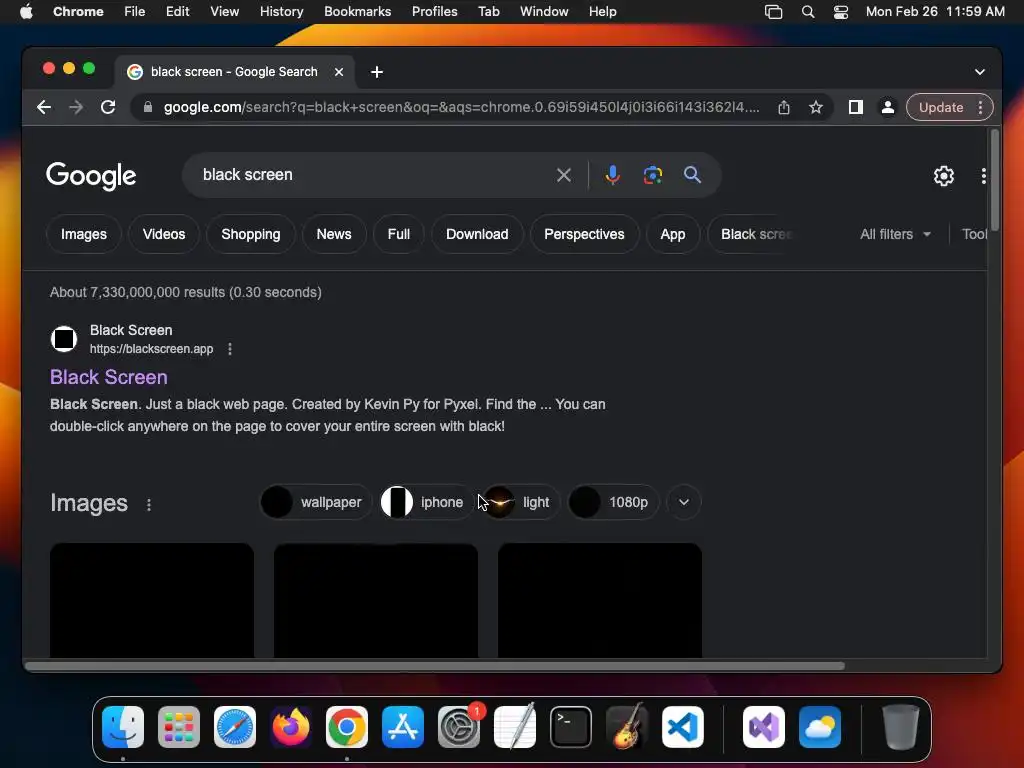
Task: Open the Chrome profile icon
Action: point(888,107)
